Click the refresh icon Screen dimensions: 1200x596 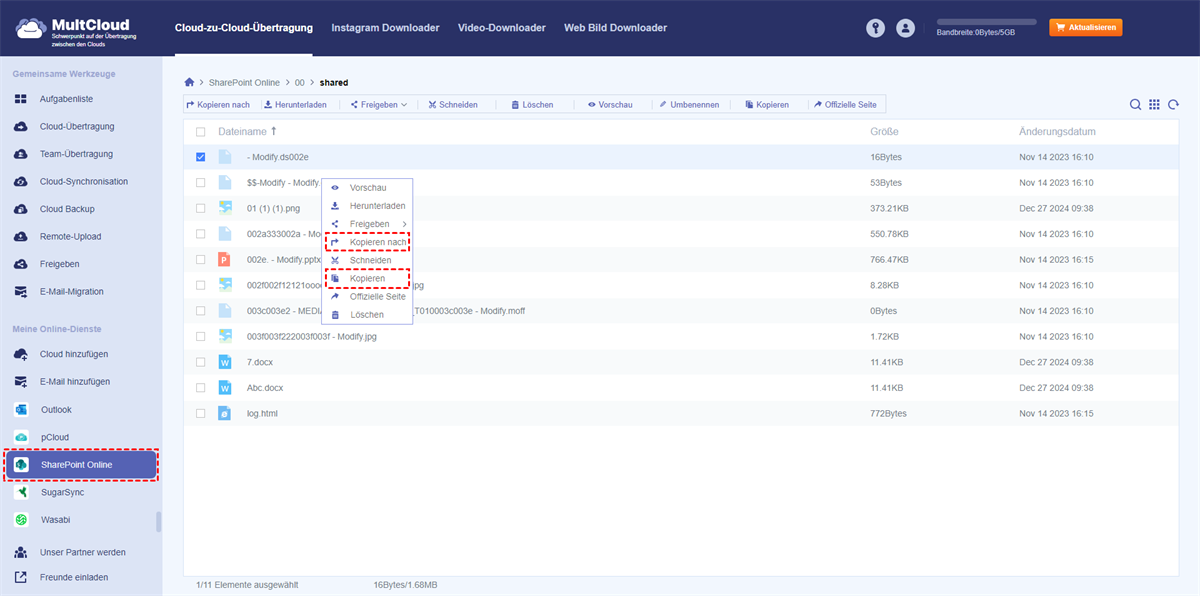tap(1173, 105)
